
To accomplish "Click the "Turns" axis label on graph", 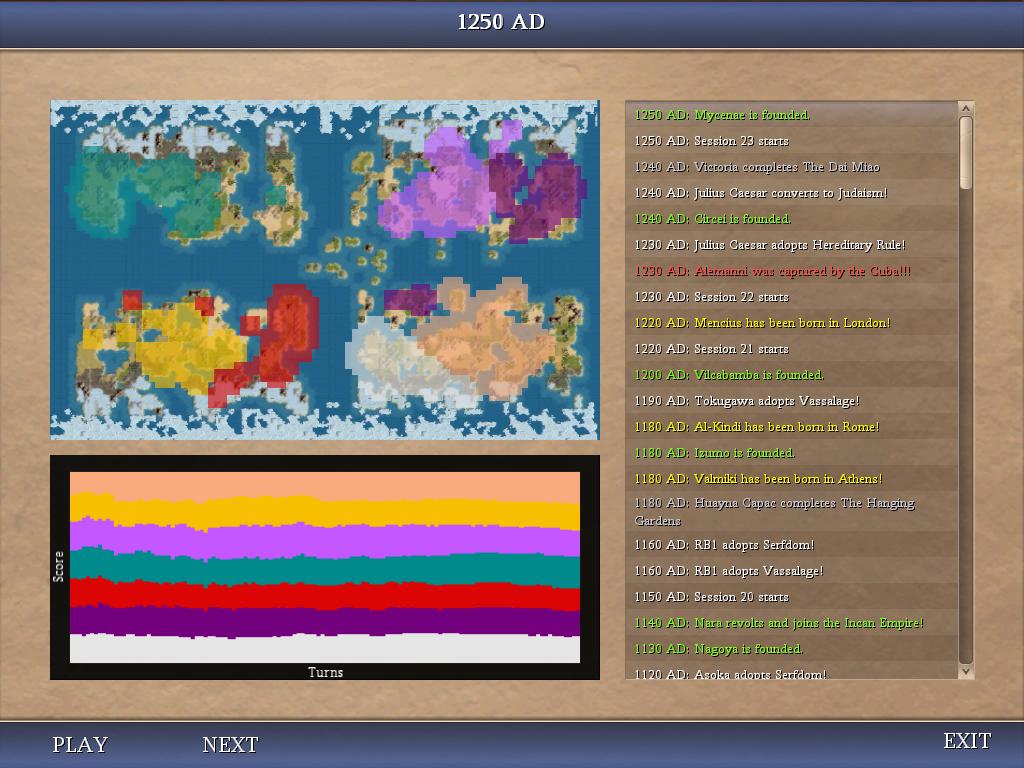I will pos(325,672).
